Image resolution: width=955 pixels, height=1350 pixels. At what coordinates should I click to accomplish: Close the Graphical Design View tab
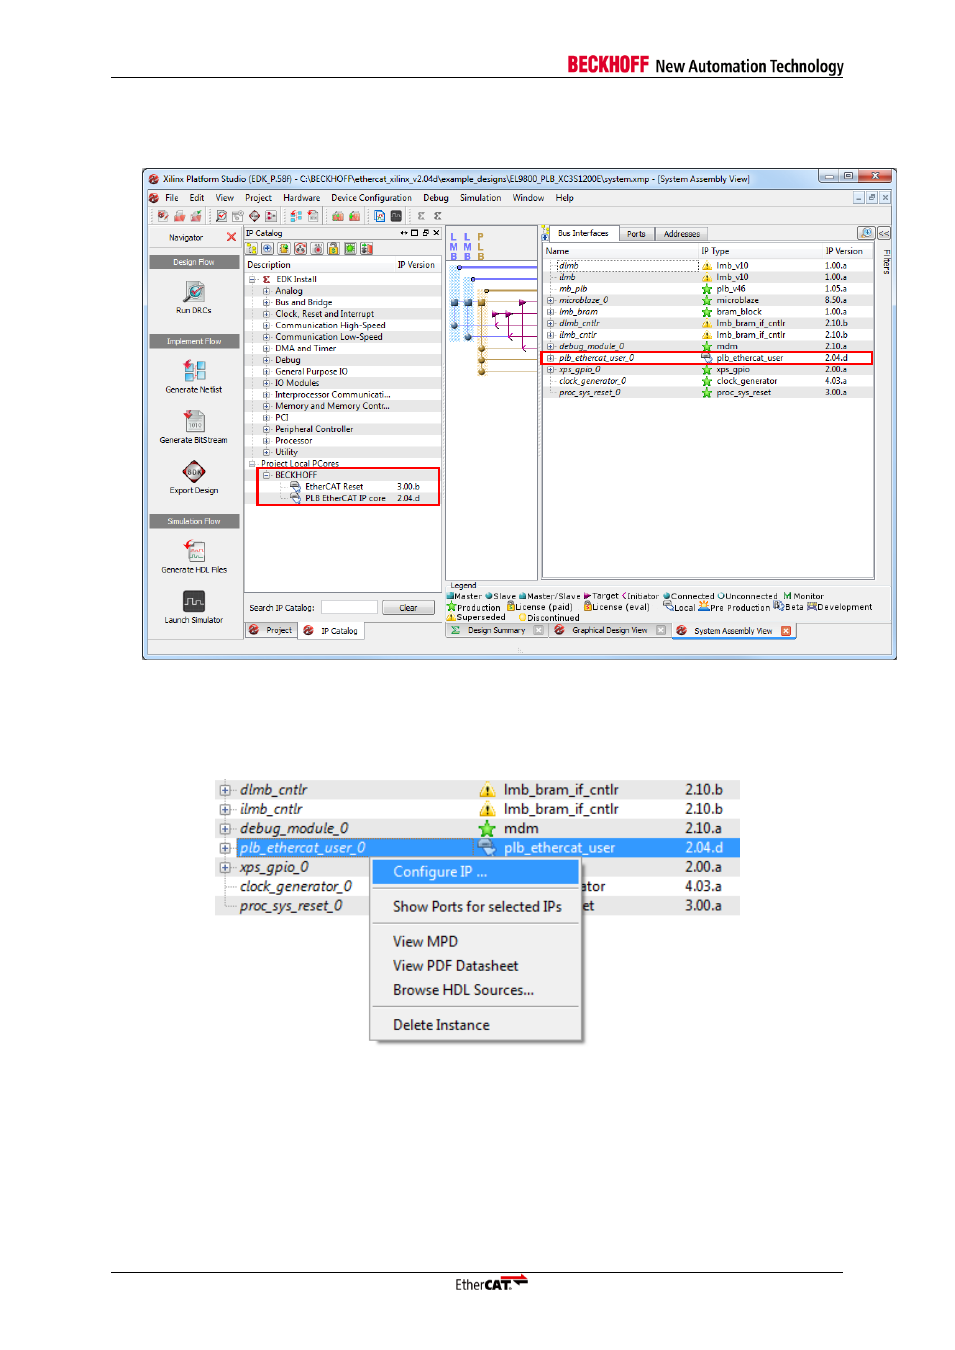pos(661,630)
